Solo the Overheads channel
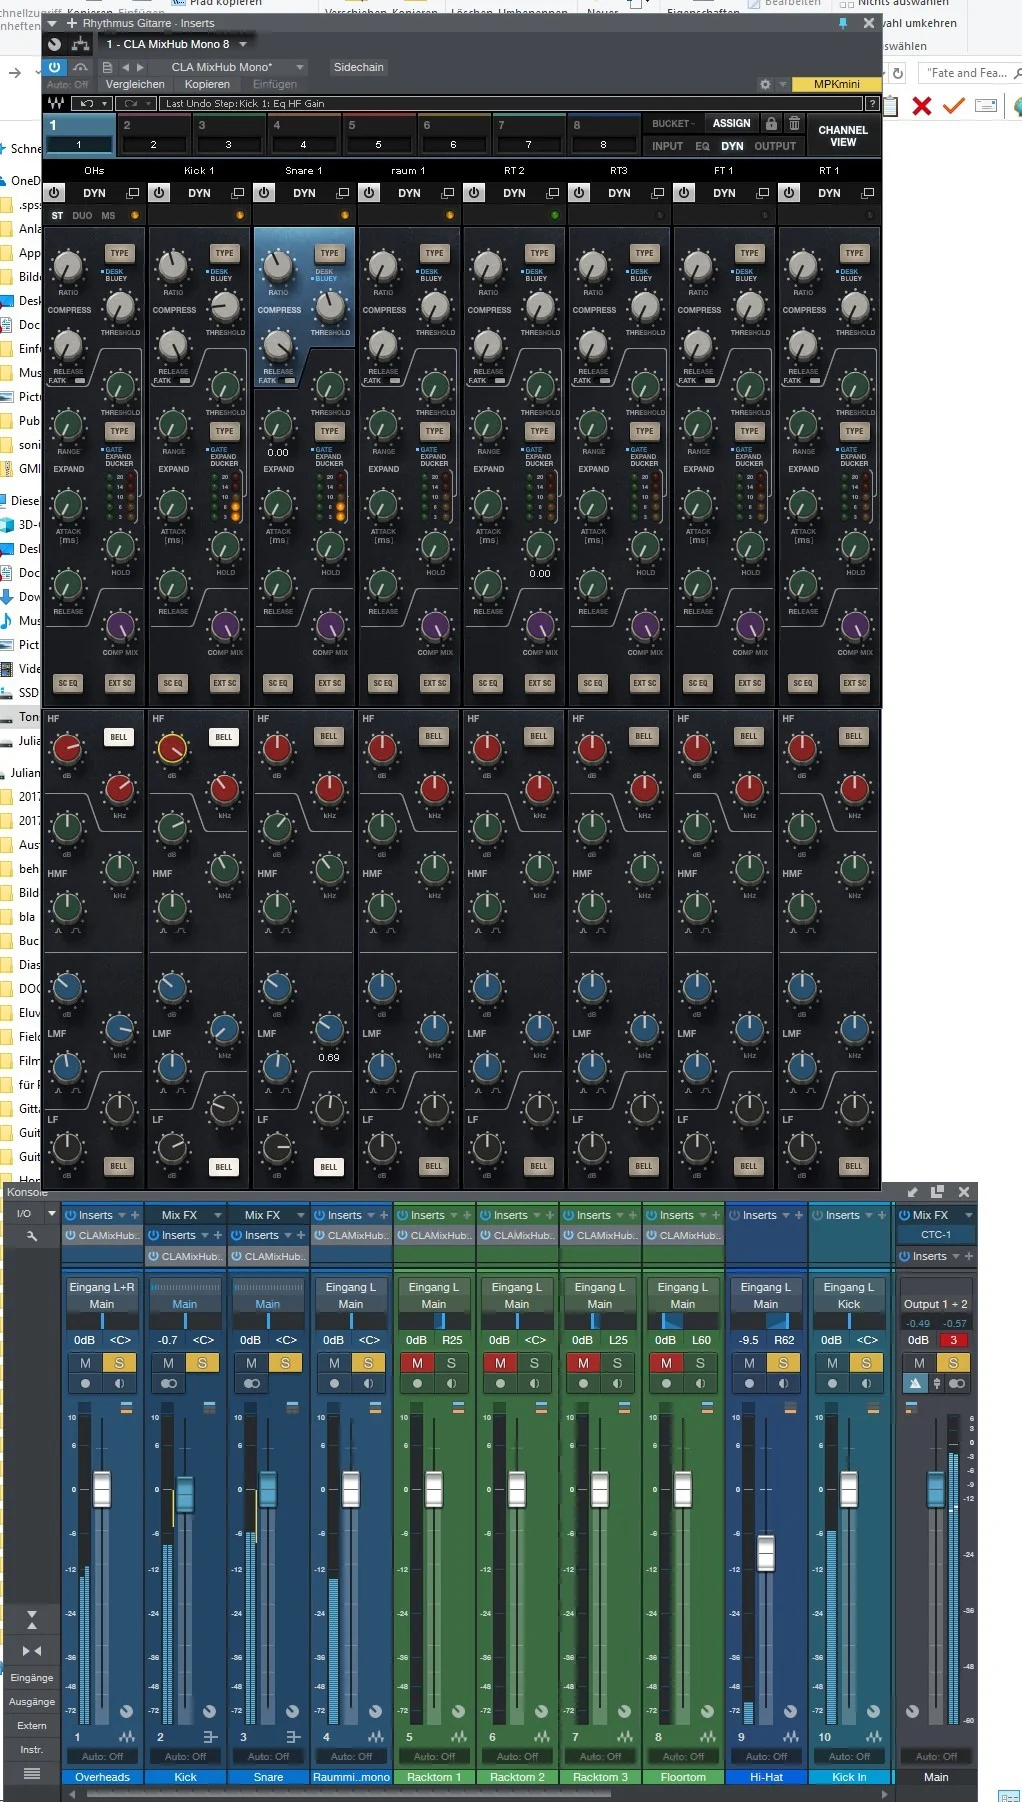The height and width of the screenshot is (1802, 1022). pos(119,1363)
